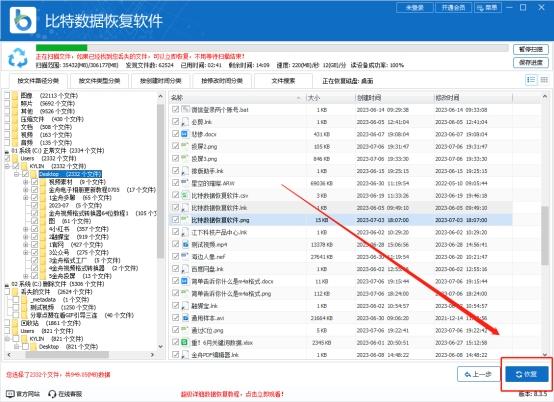Viewport: 554px width, 402px height.
Task: Expand the 5金舟投屏 (13) folder node
Action: click(x=25, y=276)
